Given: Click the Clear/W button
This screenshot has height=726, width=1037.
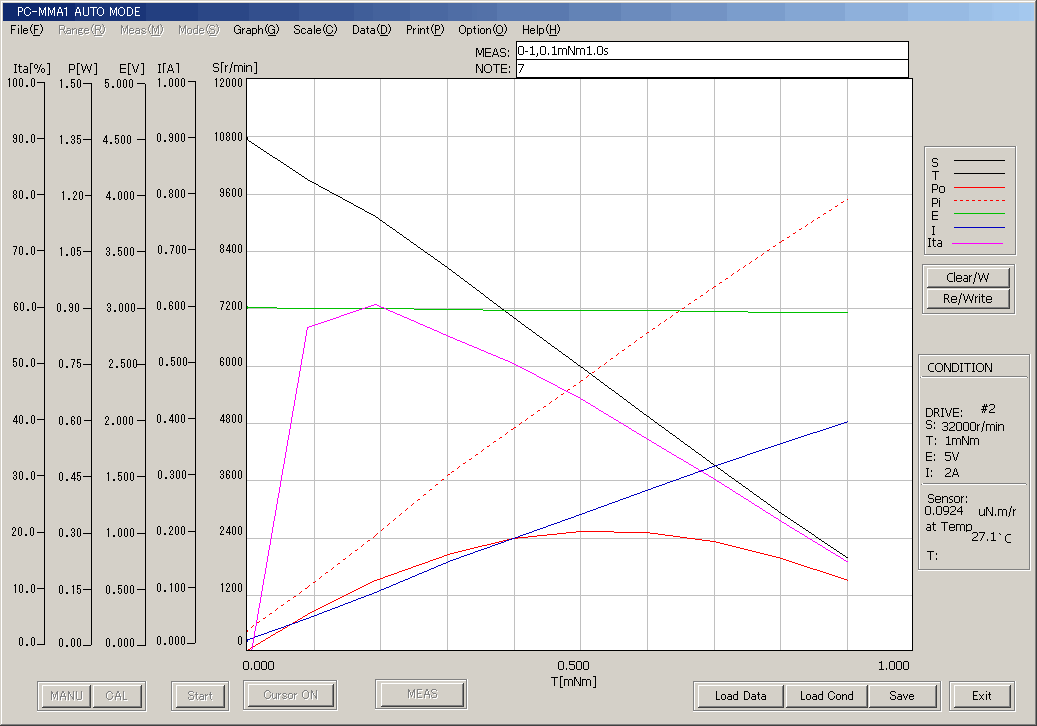Looking at the screenshot, I should point(968,277).
